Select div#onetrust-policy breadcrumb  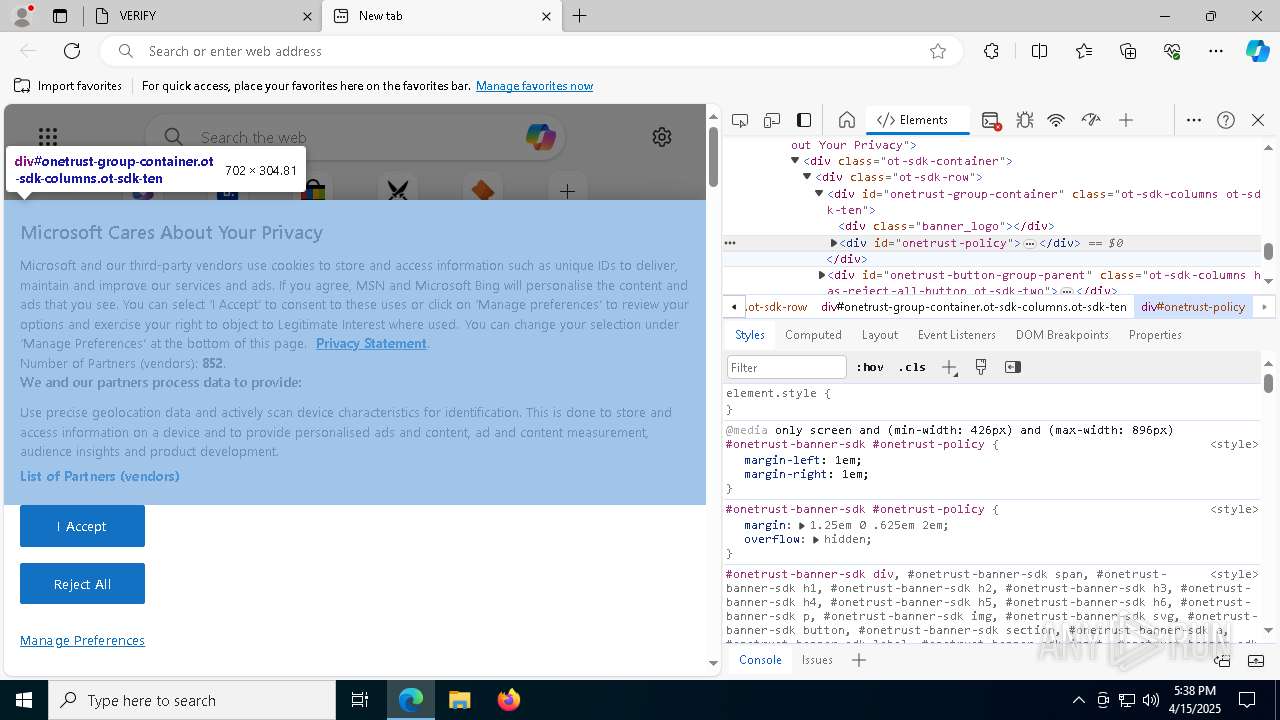click(x=1193, y=307)
